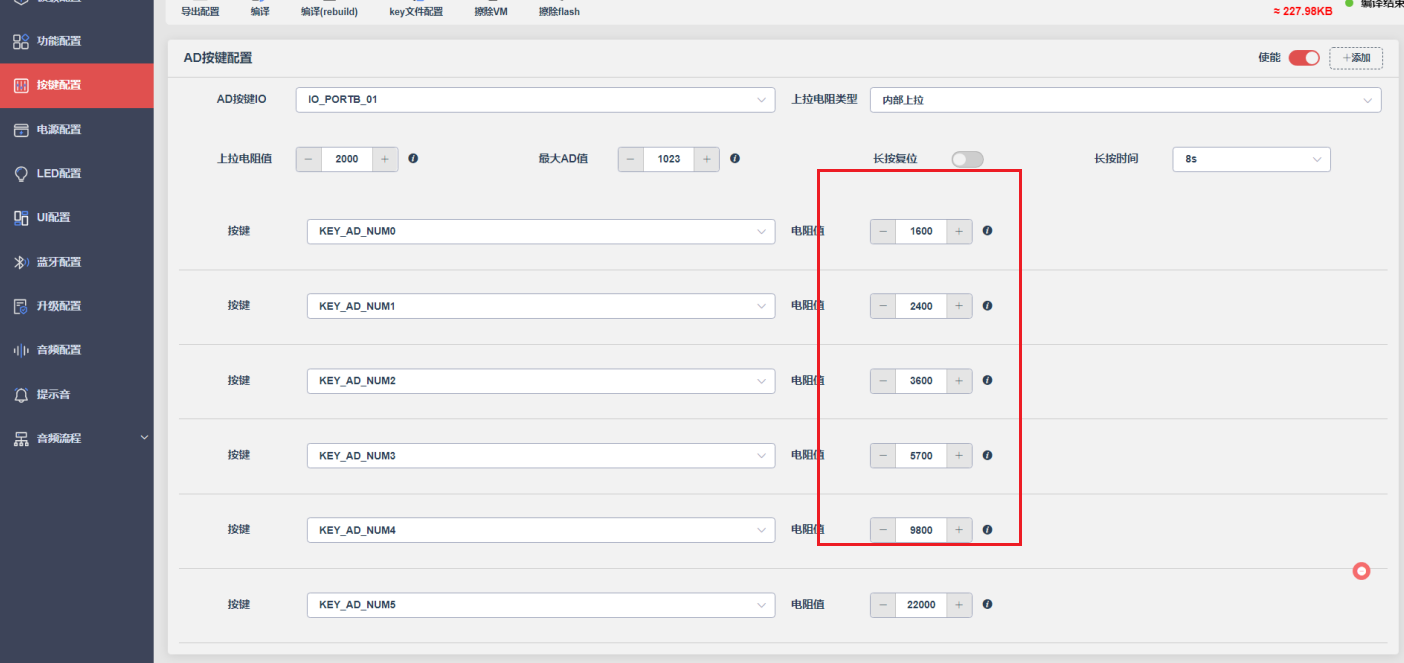Open the 上拉电阻类型 dropdown
This screenshot has width=1404, height=663.
pos(1125,100)
